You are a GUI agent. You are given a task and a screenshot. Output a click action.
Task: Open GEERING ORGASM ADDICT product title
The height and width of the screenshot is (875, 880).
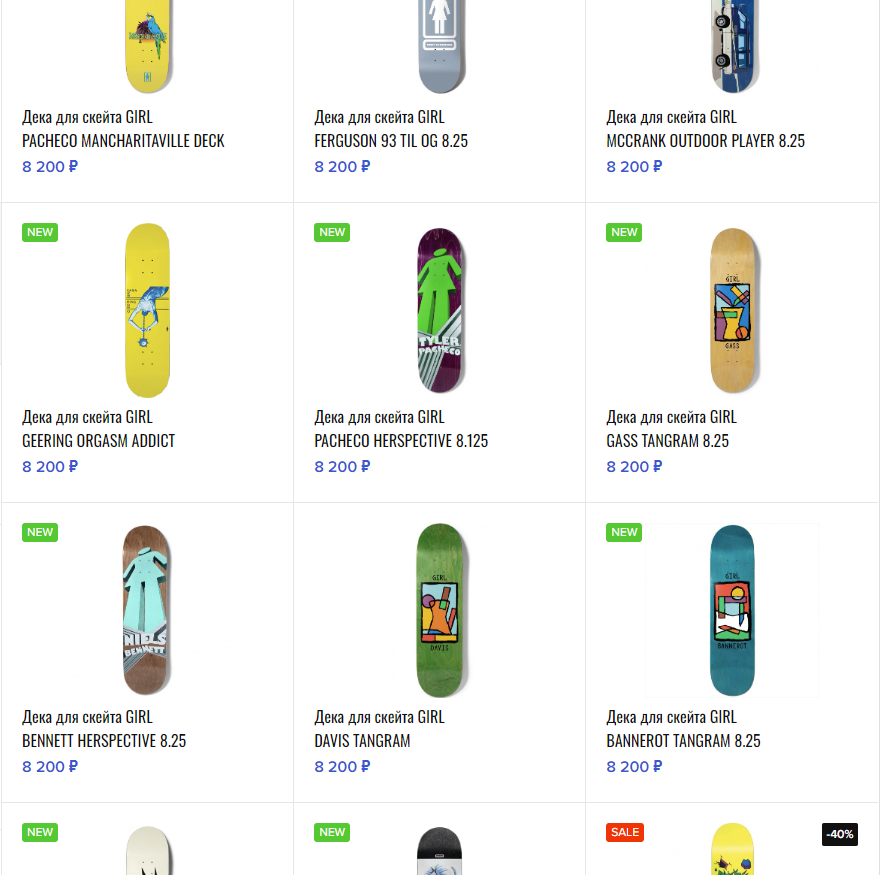point(99,441)
